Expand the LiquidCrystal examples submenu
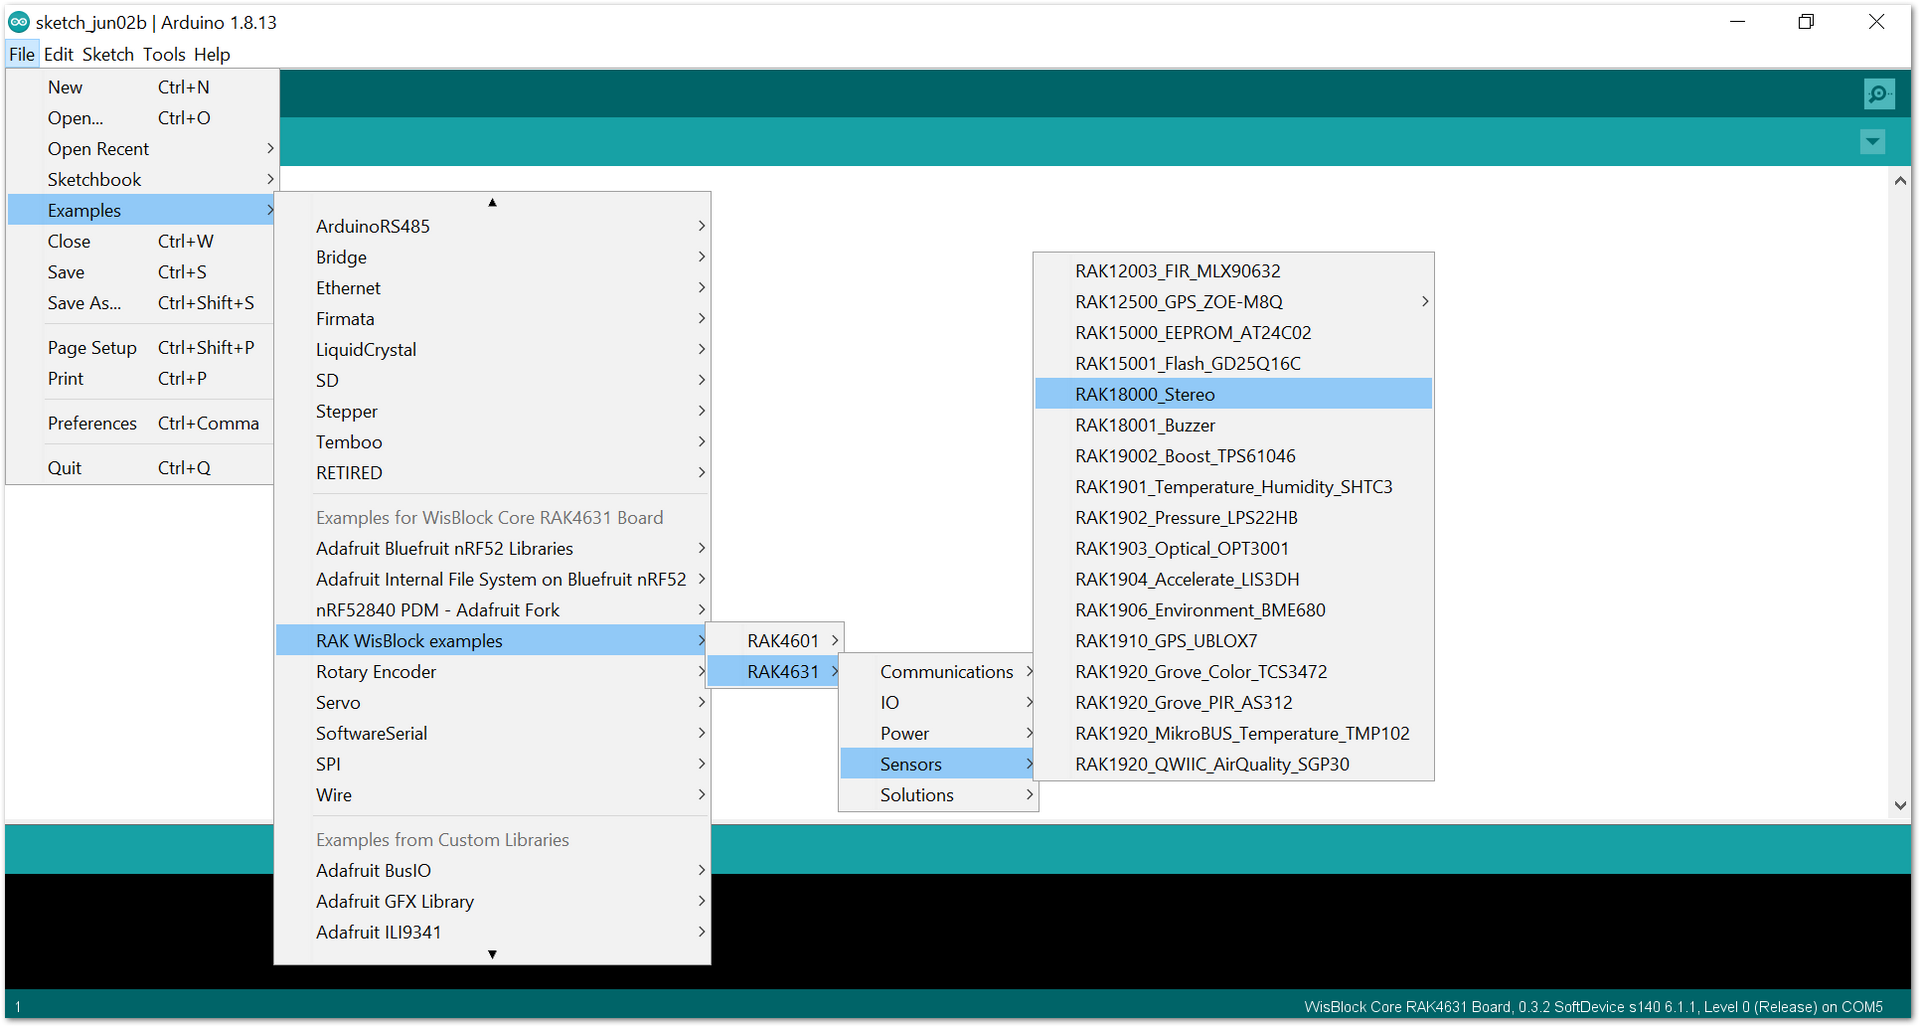The height and width of the screenshot is (1027, 1920). tap(492, 350)
